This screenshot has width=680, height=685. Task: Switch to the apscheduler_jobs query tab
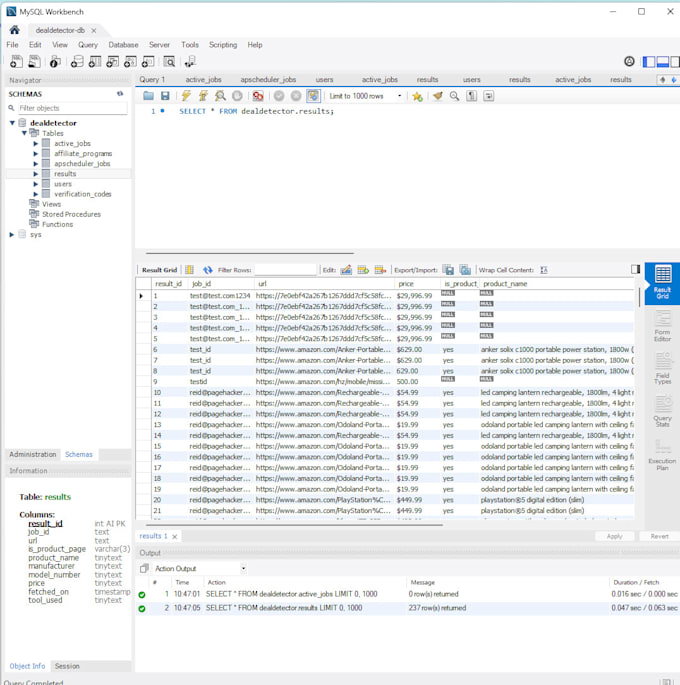268,79
